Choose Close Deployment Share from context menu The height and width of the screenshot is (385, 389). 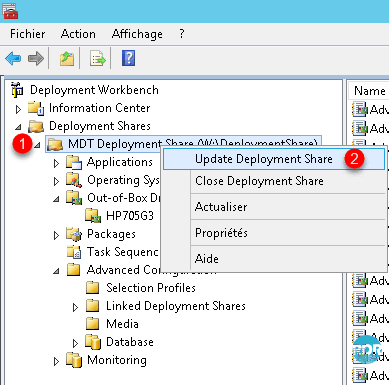tap(274, 181)
